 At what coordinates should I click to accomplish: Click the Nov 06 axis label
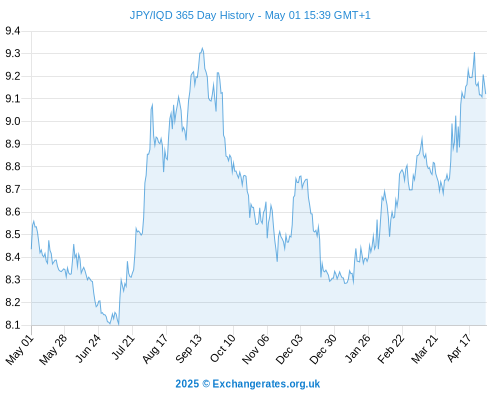256,349
